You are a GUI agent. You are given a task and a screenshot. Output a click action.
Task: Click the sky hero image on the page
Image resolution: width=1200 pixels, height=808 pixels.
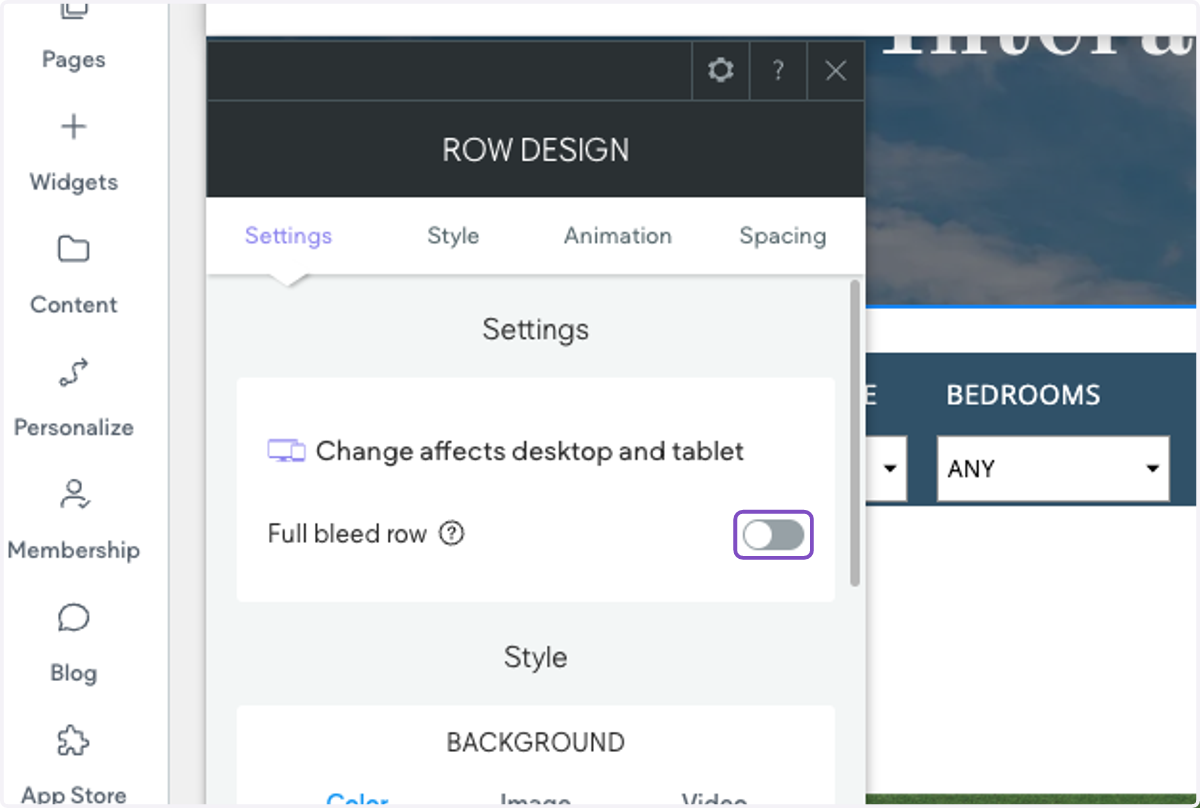pyautogui.click(x=1032, y=170)
